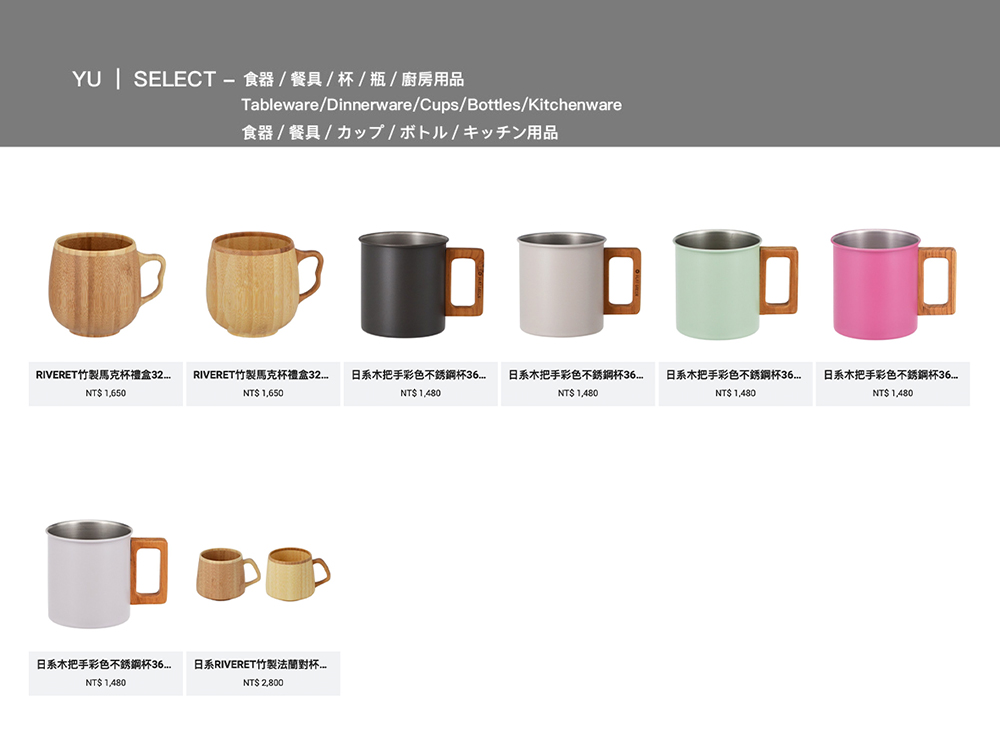View the lavender mug with wooden handle
The width and height of the screenshot is (1000, 735).
click(x=107, y=574)
